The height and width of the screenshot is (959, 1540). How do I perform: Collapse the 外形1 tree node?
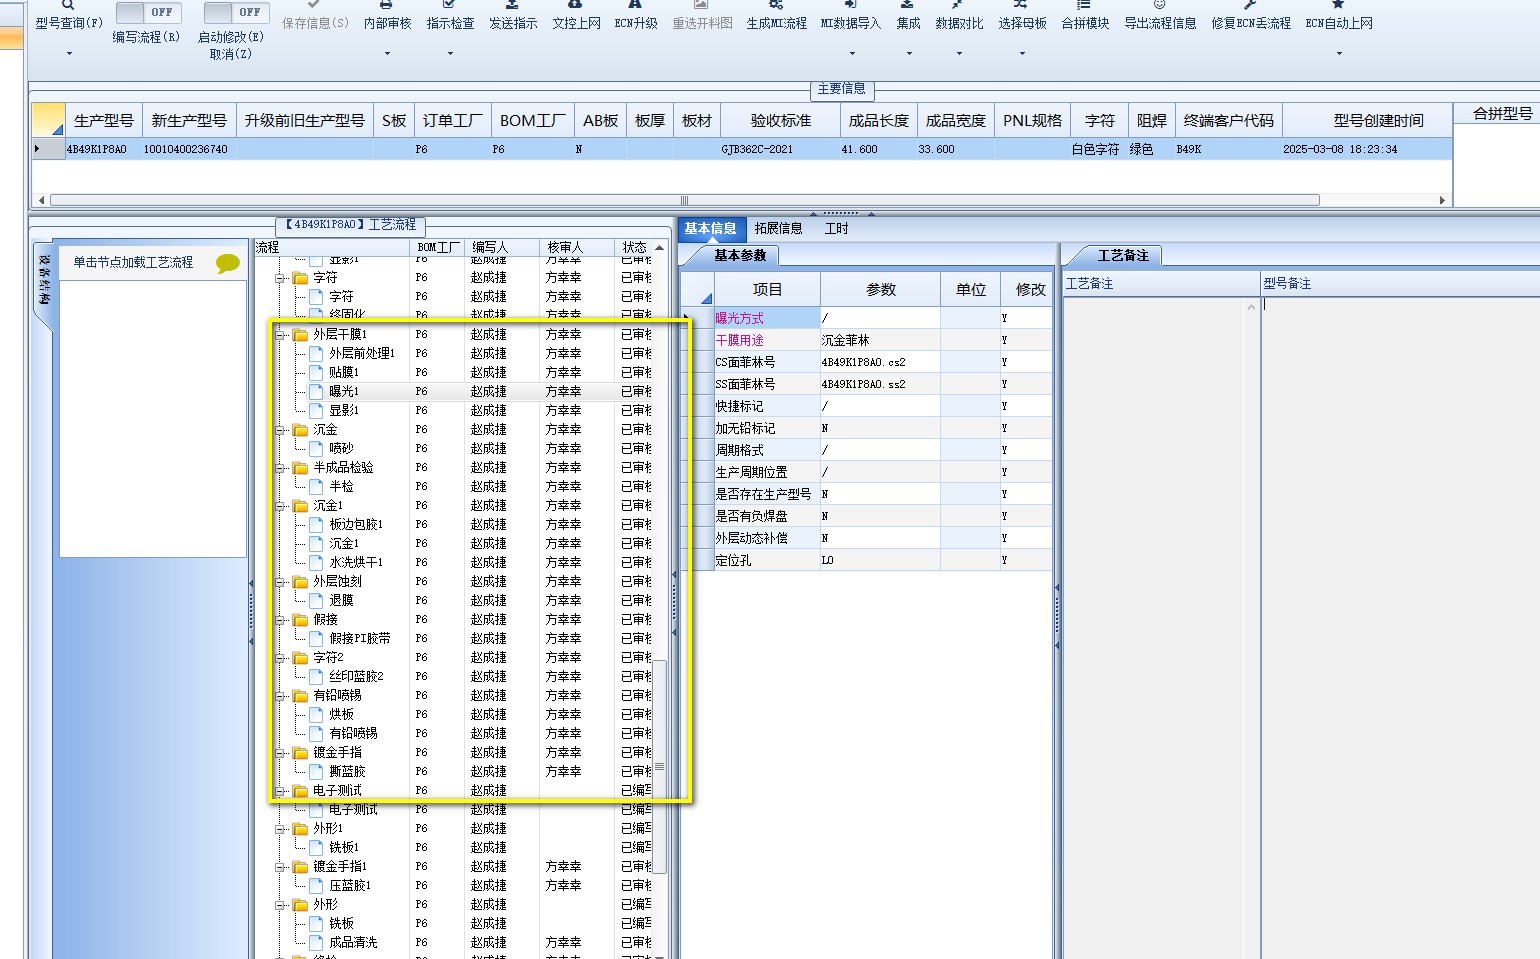281,828
